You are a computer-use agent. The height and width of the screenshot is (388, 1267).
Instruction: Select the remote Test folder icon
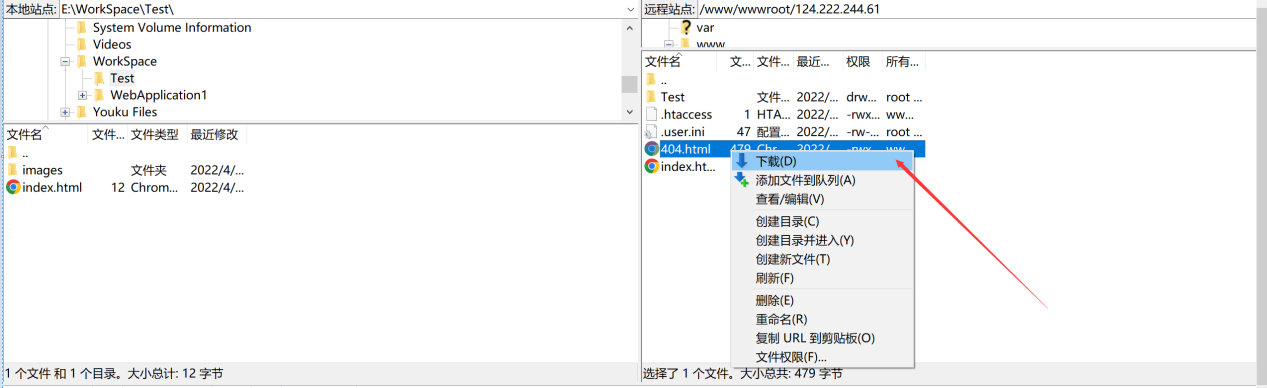[650, 97]
